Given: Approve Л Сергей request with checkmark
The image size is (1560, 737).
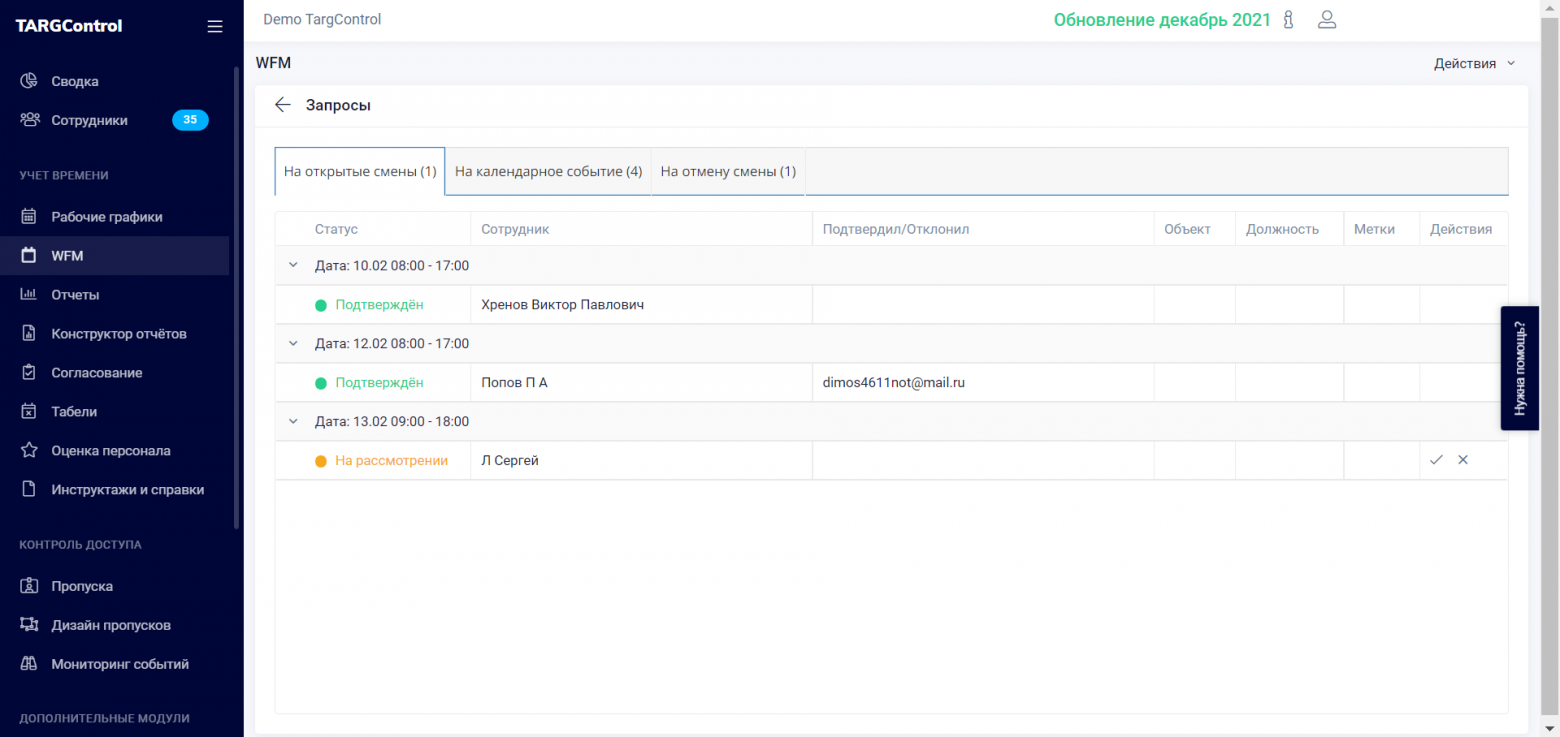Looking at the screenshot, I should 1436,460.
